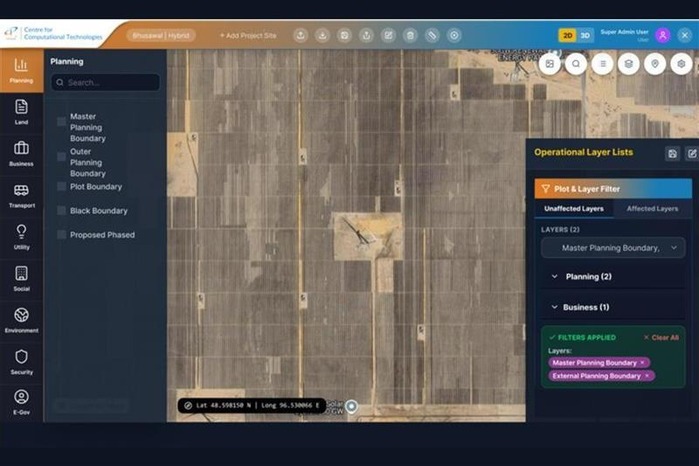Click the round map search button
Image resolution: width=699 pixels, height=466 pixels.
(576, 64)
